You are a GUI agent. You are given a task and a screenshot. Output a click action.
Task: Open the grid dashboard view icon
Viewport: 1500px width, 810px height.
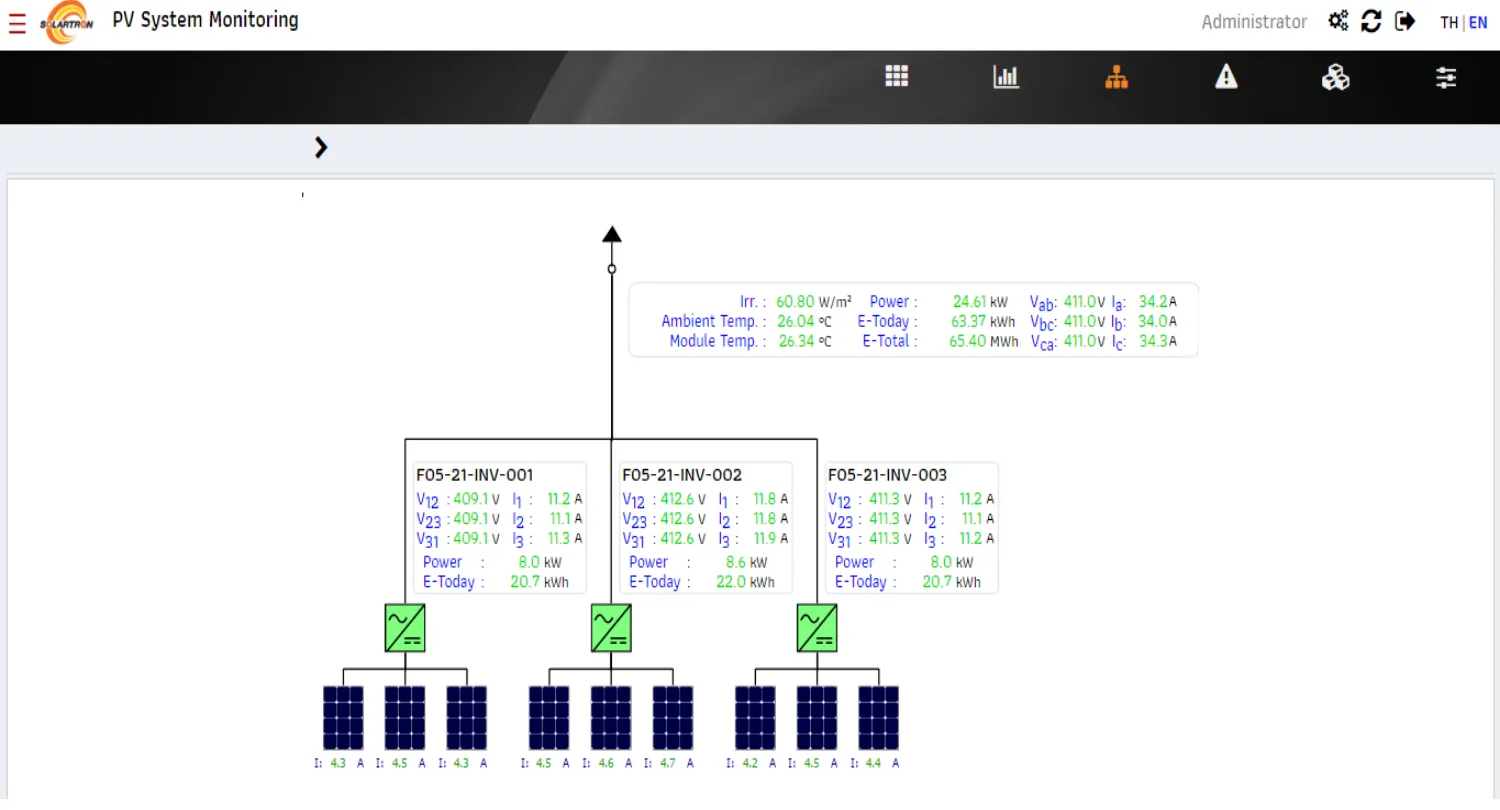(x=897, y=76)
